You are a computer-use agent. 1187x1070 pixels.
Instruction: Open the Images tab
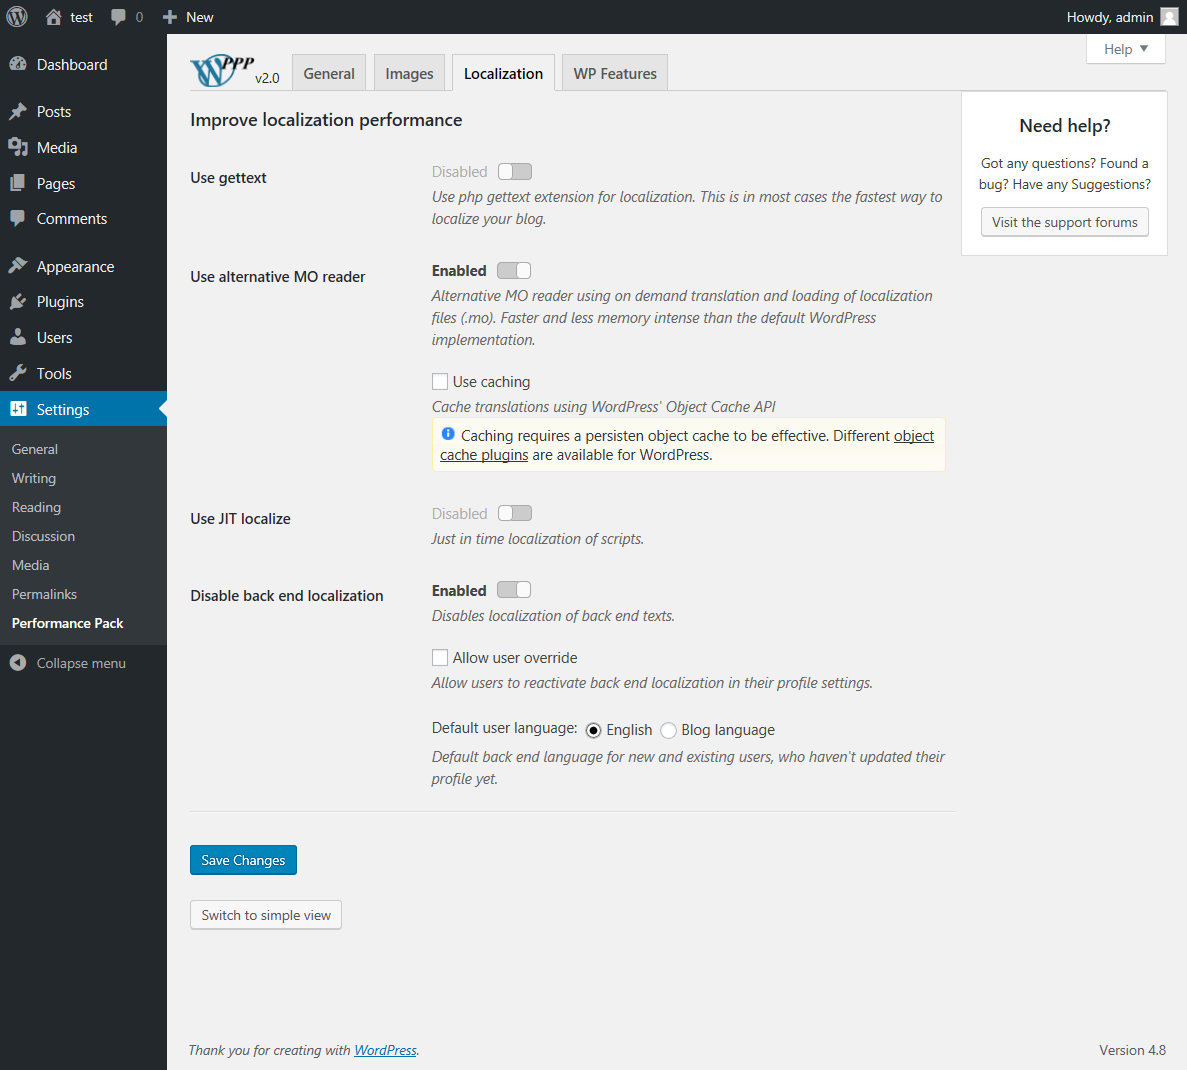click(x=409, y=73)
